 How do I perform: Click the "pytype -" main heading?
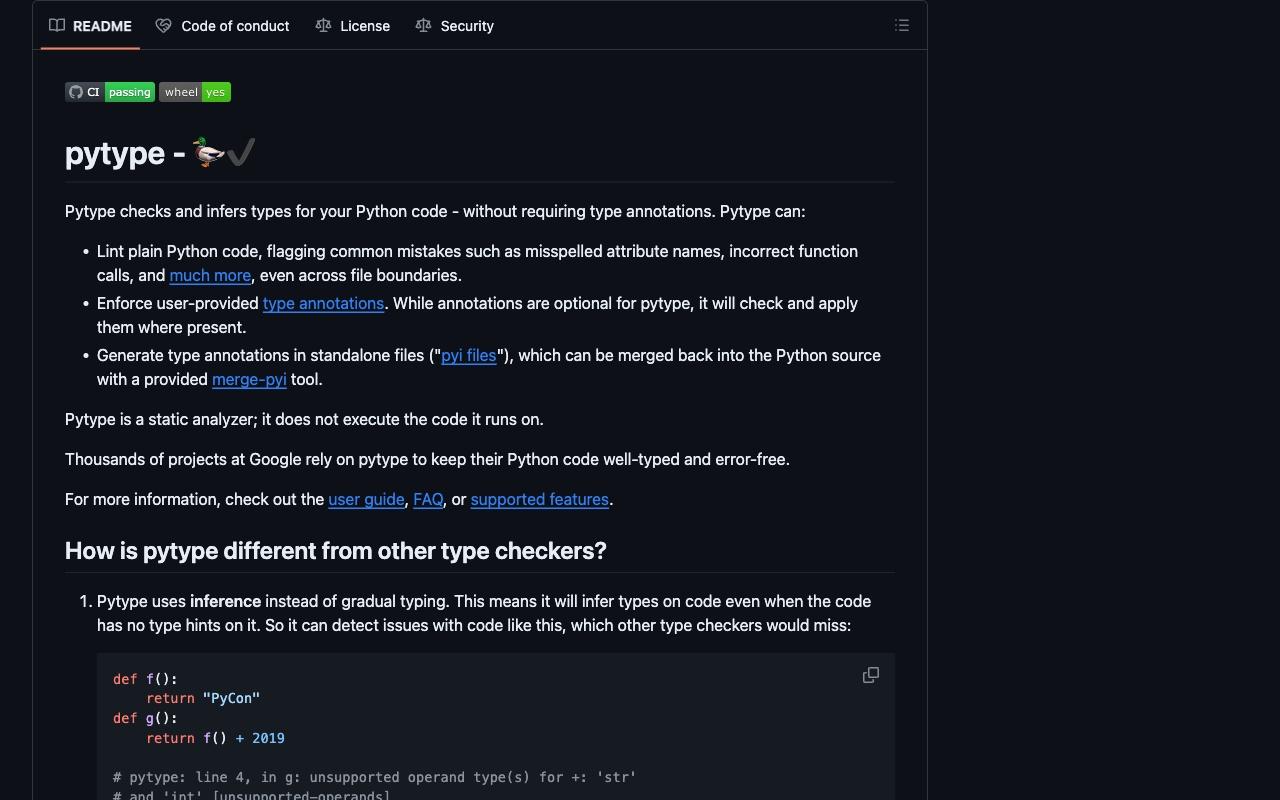coord(160,153)
